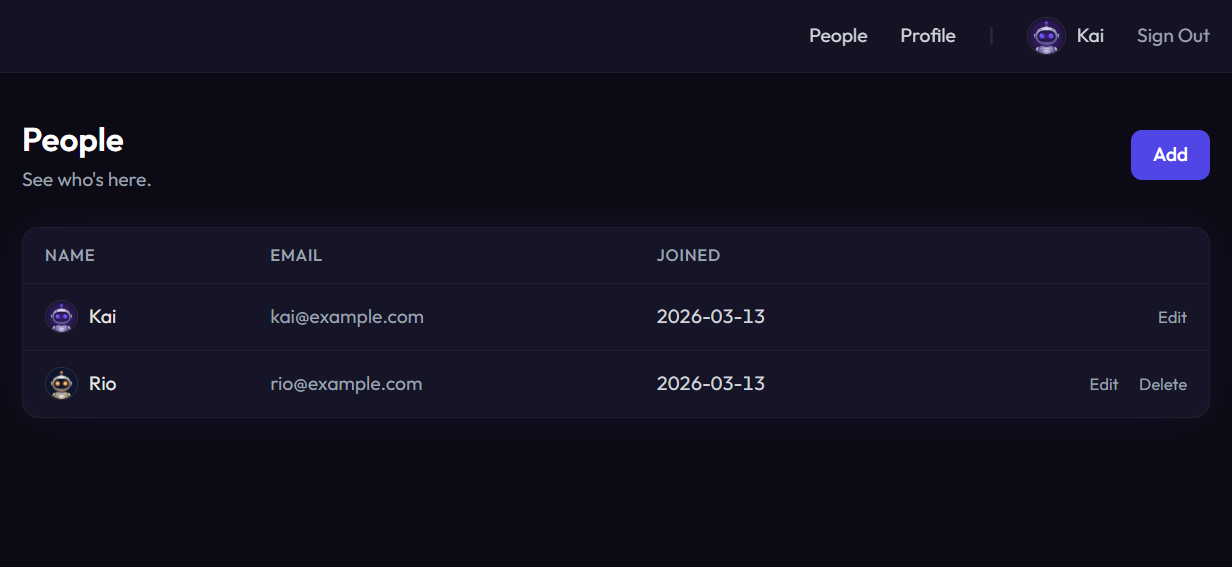1232x567 pixels.
Task: Click the Name column header
Action: coord(70,256)
